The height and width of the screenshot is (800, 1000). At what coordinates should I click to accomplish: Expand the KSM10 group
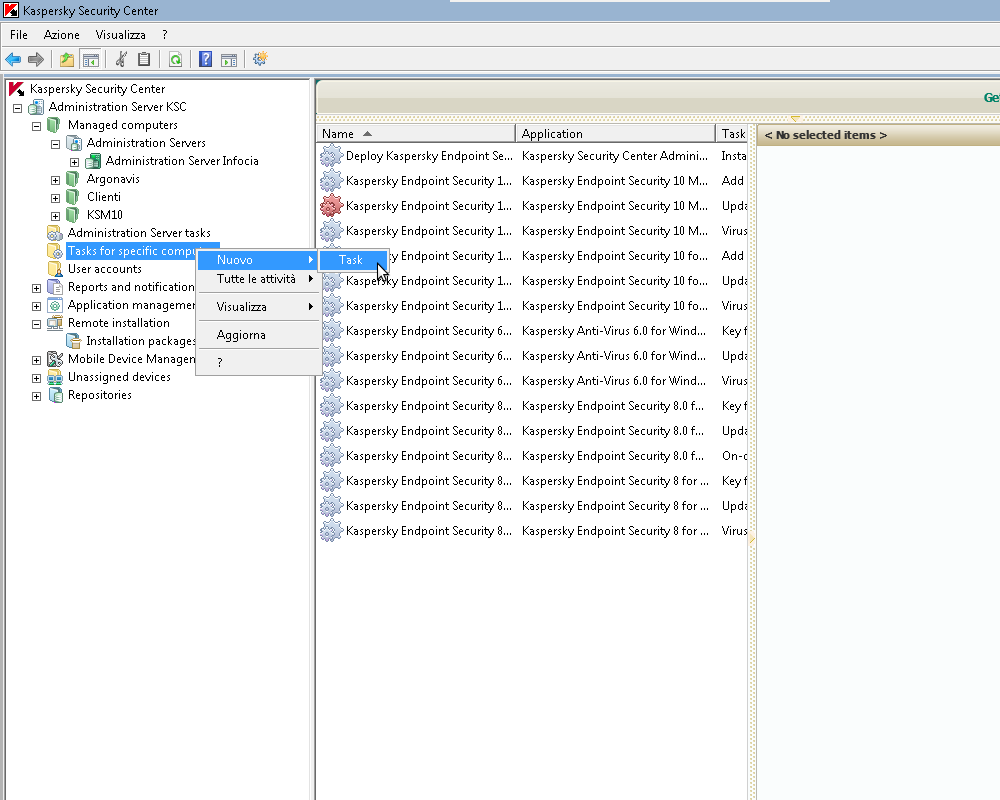55,216
